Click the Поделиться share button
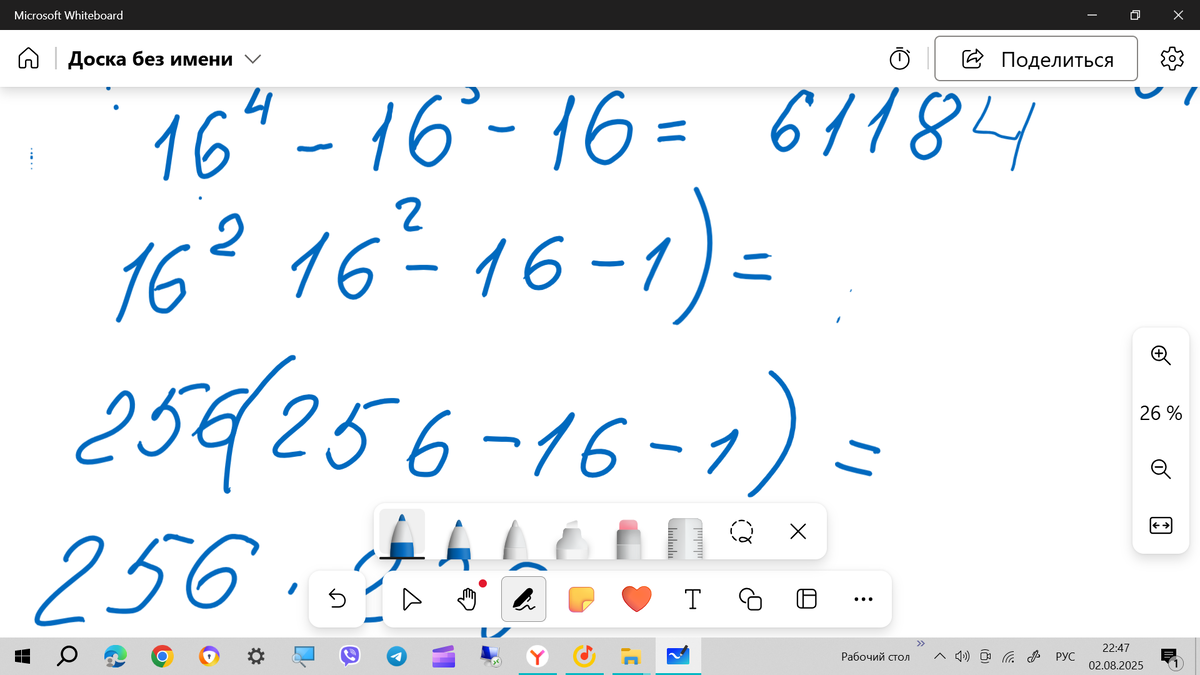The image size is (1200, 675). click(1036, 59)
